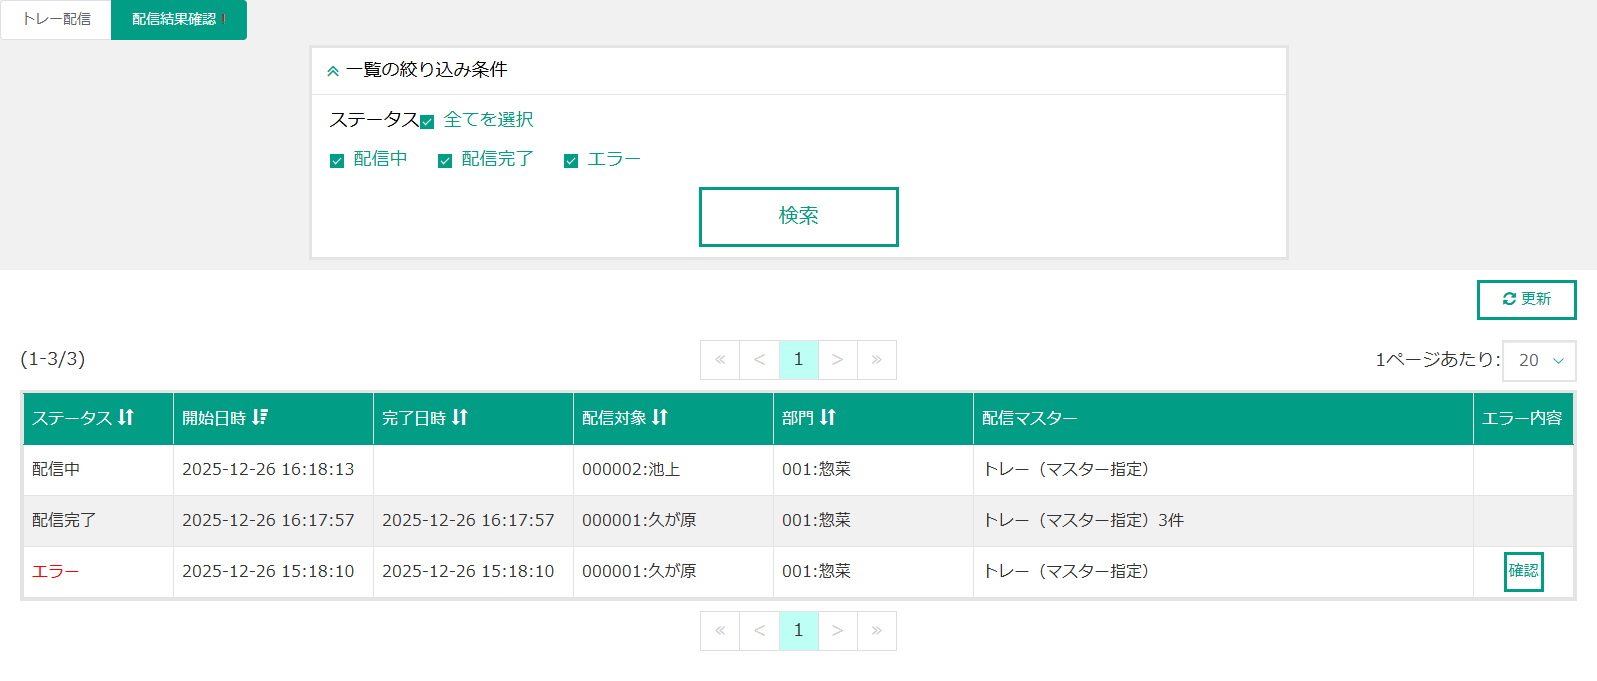
Task: Sort by ステータス column sort icon
Action: coord(126,418)
